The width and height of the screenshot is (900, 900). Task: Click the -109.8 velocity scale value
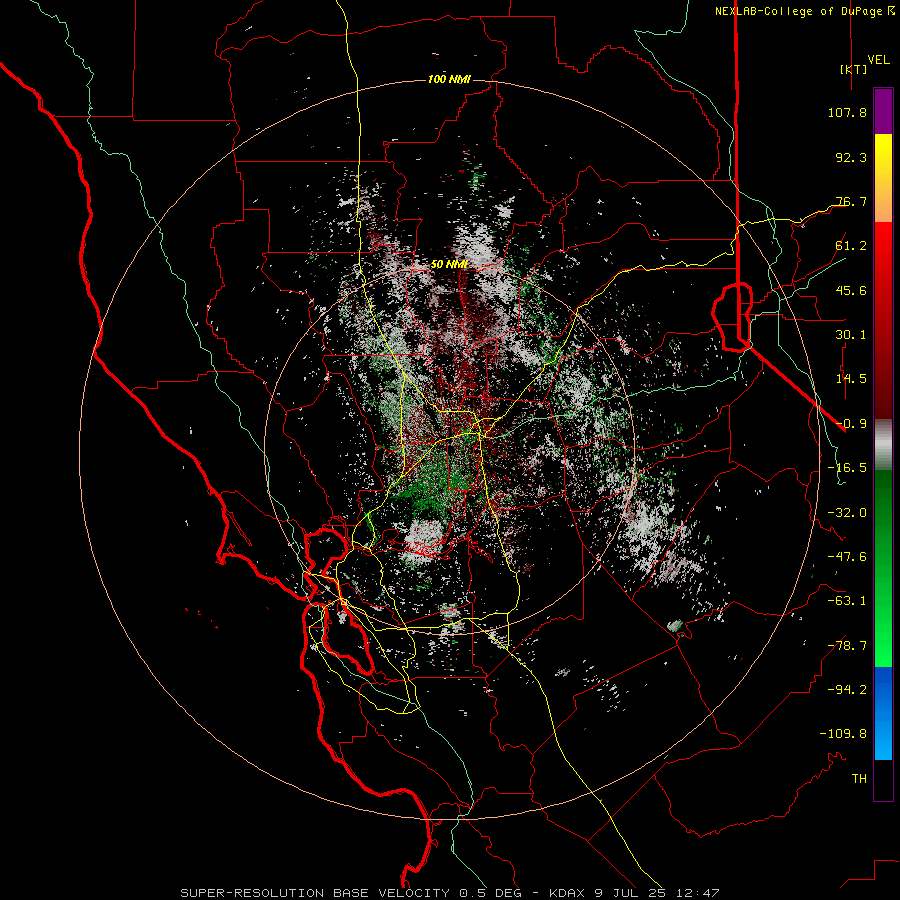coord(843,734)
